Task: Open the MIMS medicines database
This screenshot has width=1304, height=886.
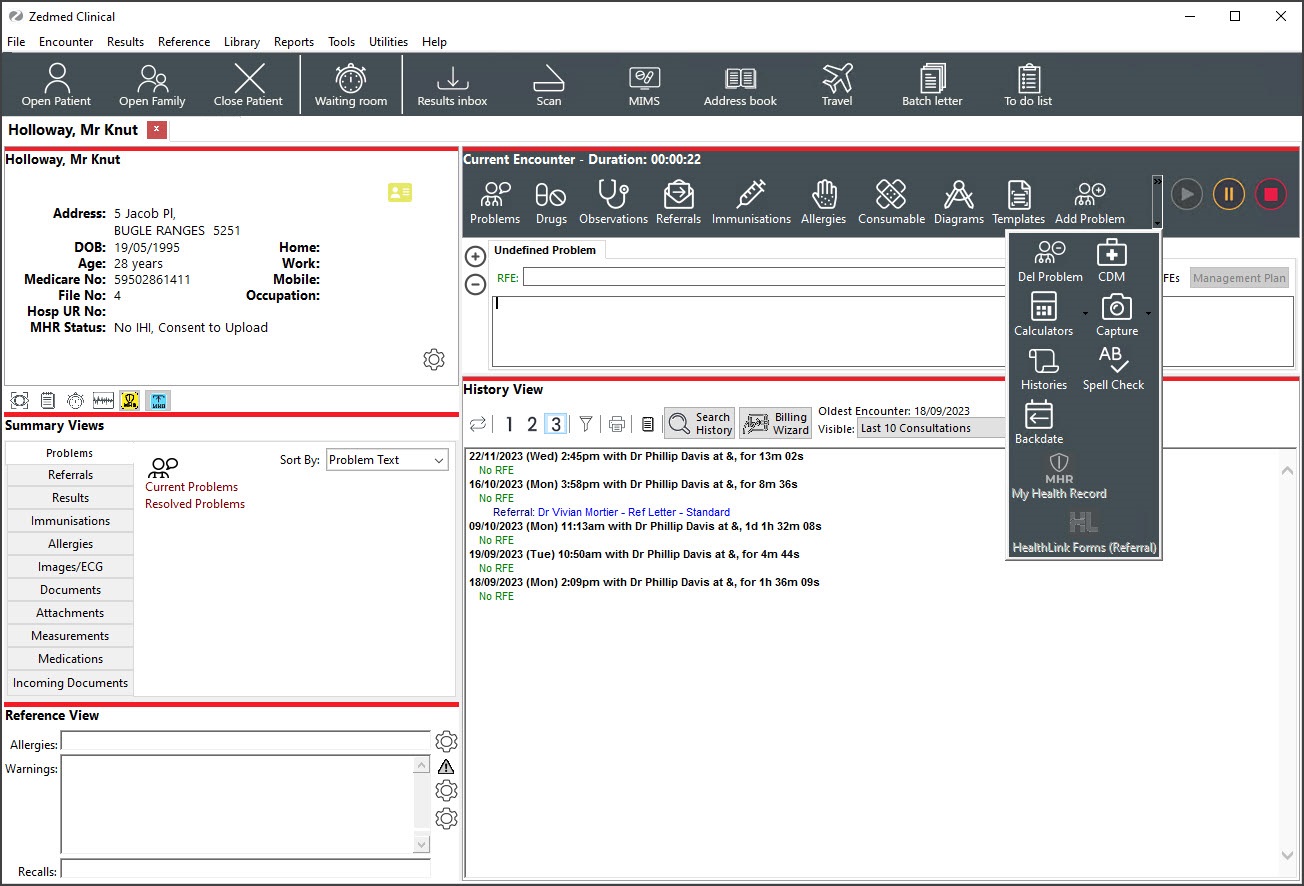Action: pyautogui.click(x=643, y=84)
